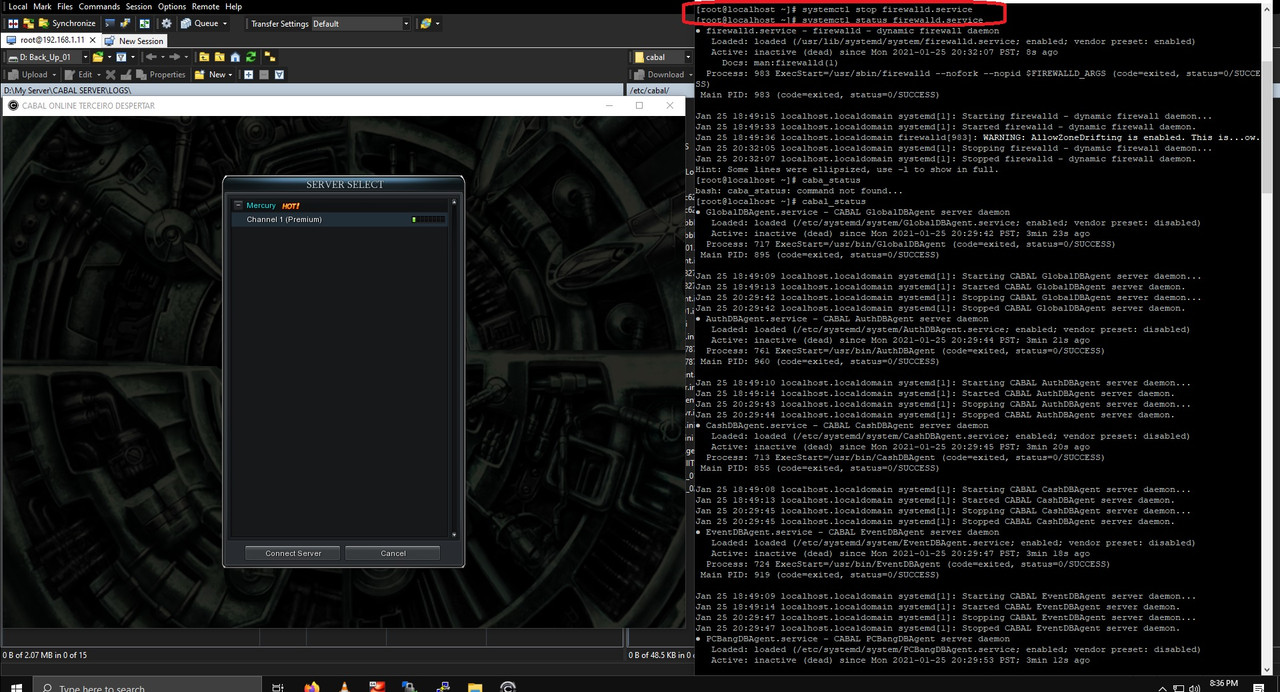Click the local path D:\My Server\CABAL SERVER\LOGS\
Viewport: 1280px width, 692px height.
click(x=66, y=90)
